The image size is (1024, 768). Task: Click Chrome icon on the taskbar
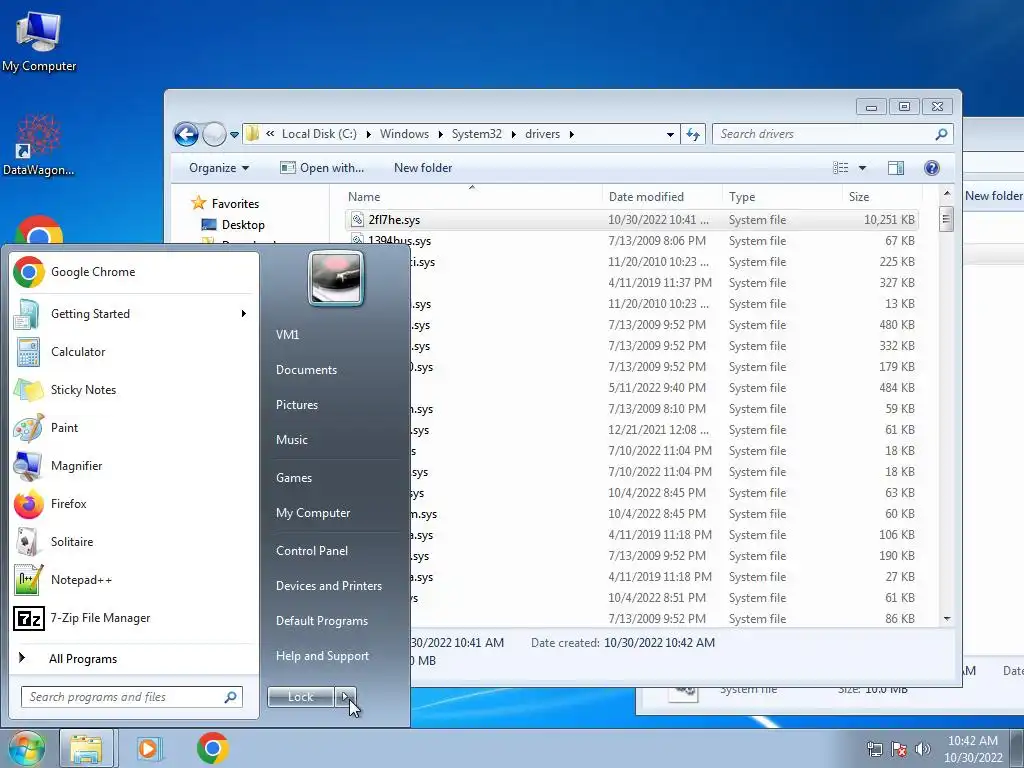click(213, 748)
